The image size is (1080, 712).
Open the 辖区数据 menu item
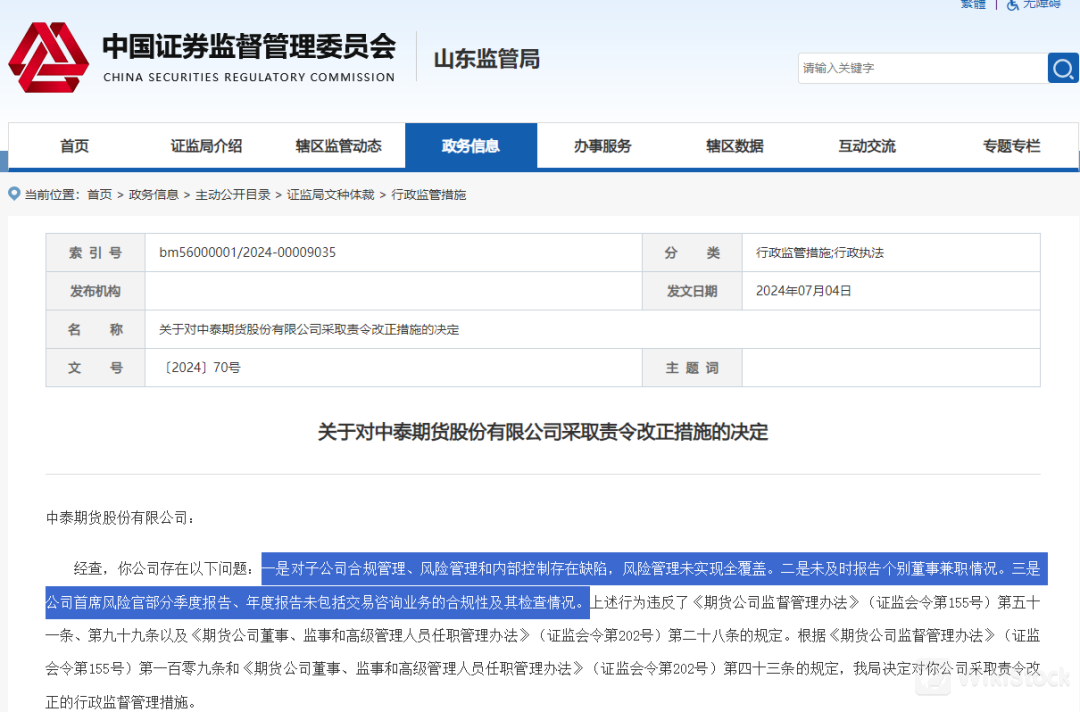click(734, 146)
